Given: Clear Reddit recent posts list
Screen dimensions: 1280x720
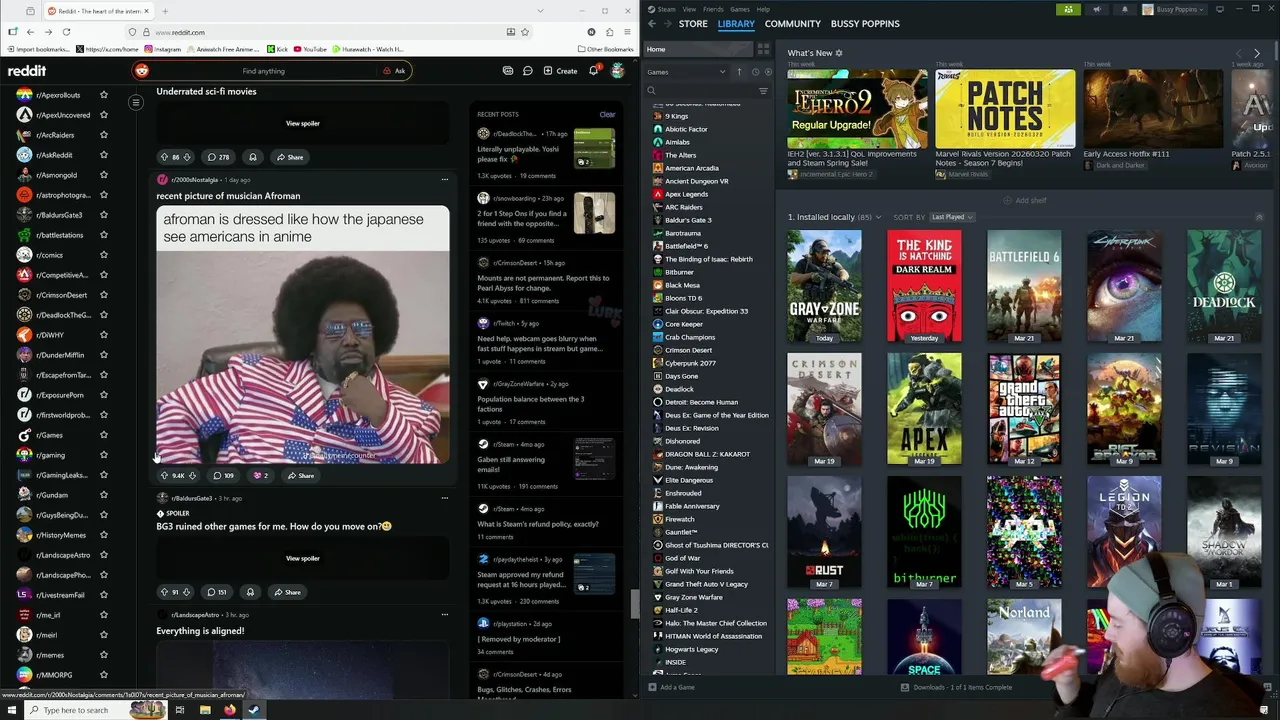Looking at the screenshot, I should click(x=607, y=114).
